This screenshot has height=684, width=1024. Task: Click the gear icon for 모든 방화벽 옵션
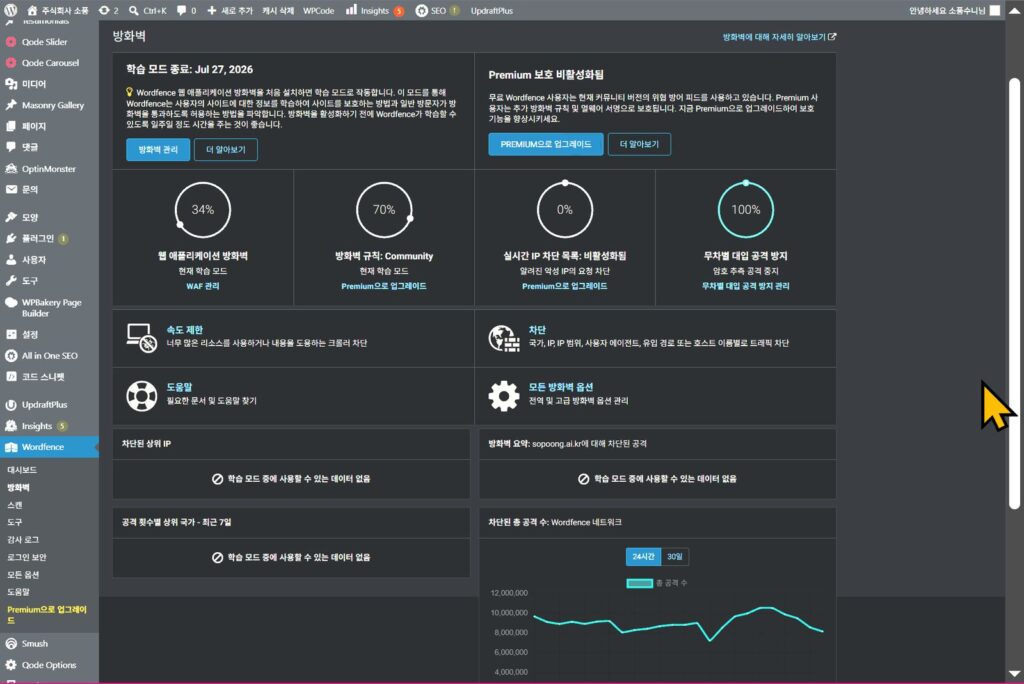[504, 396]
